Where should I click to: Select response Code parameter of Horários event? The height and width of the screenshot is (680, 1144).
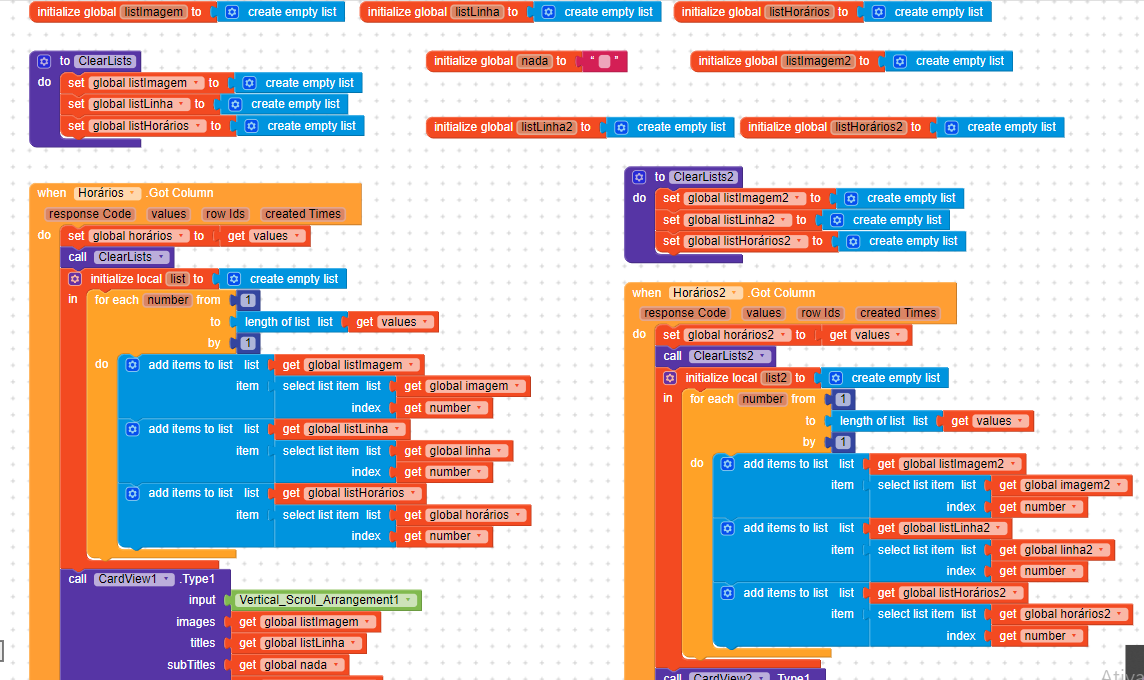[x=90, y=215]
